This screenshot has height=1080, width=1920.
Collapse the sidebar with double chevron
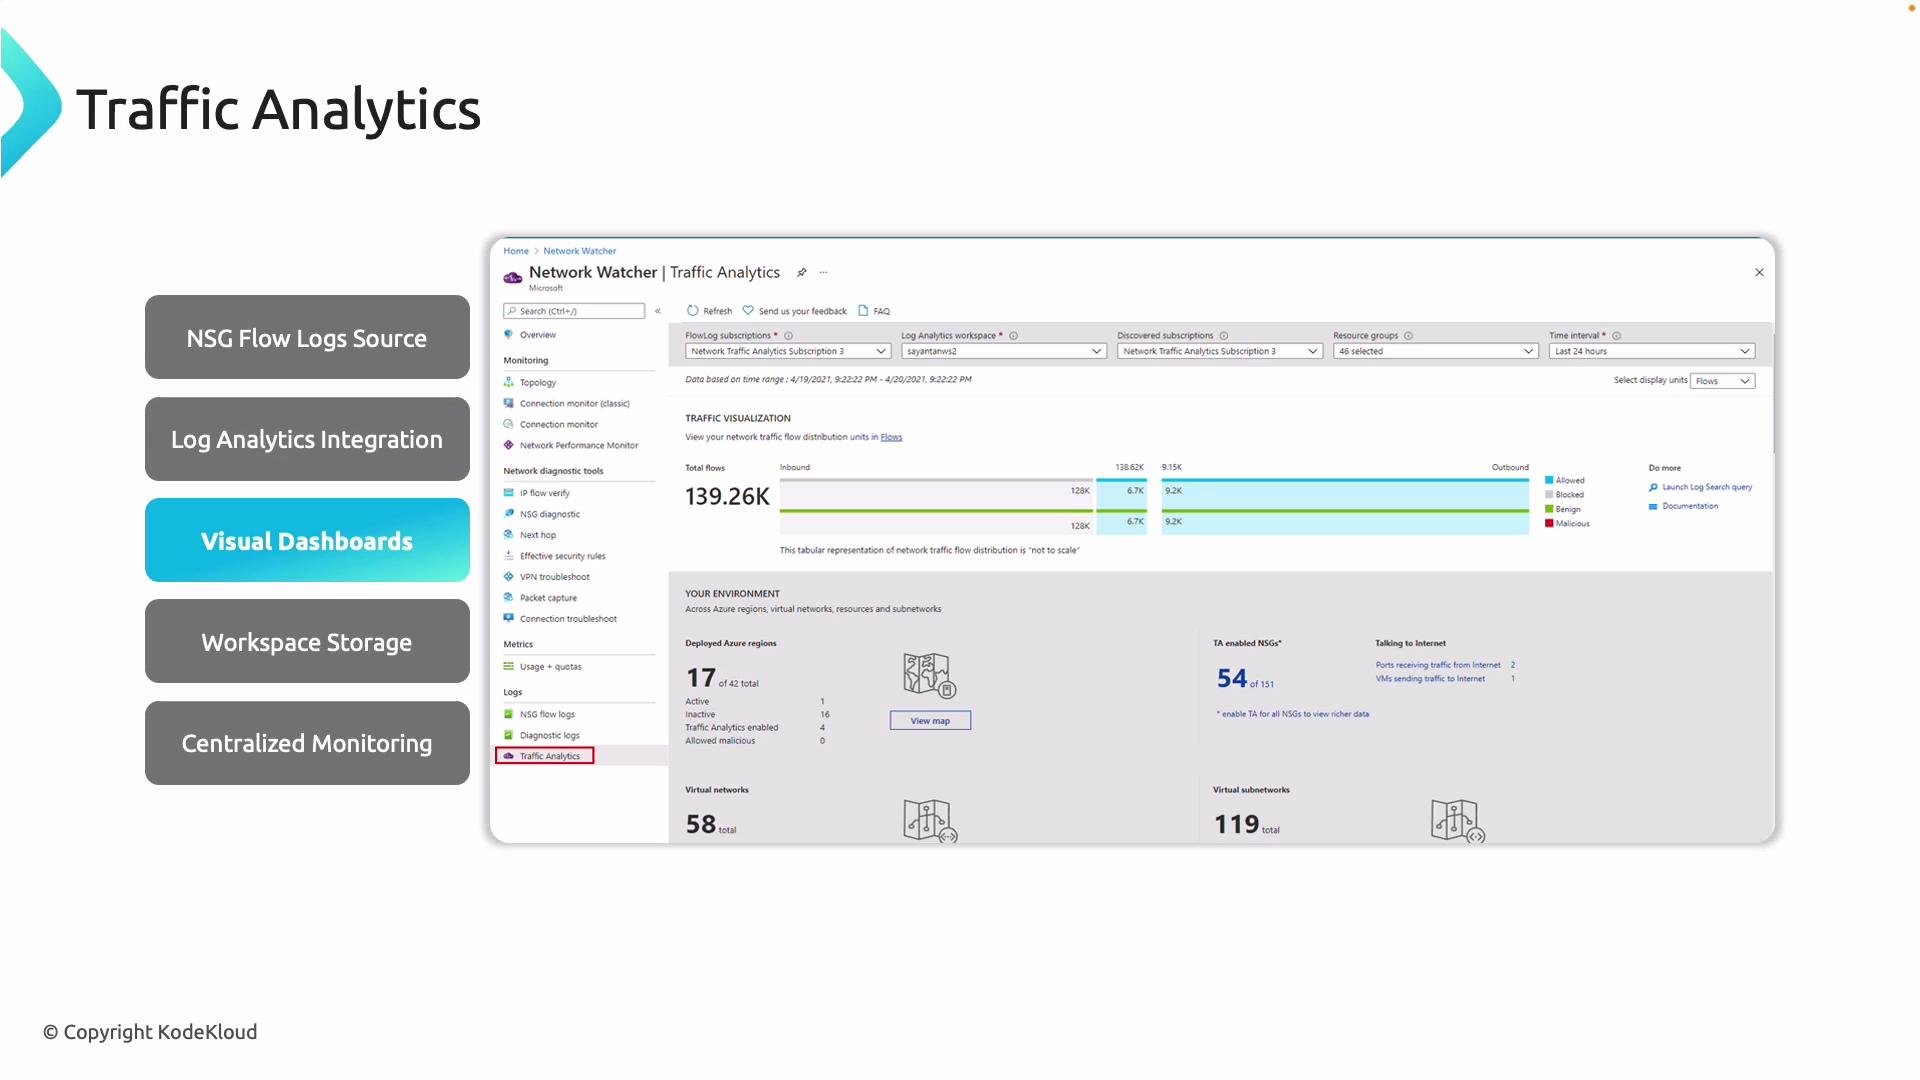coord(658,311)
